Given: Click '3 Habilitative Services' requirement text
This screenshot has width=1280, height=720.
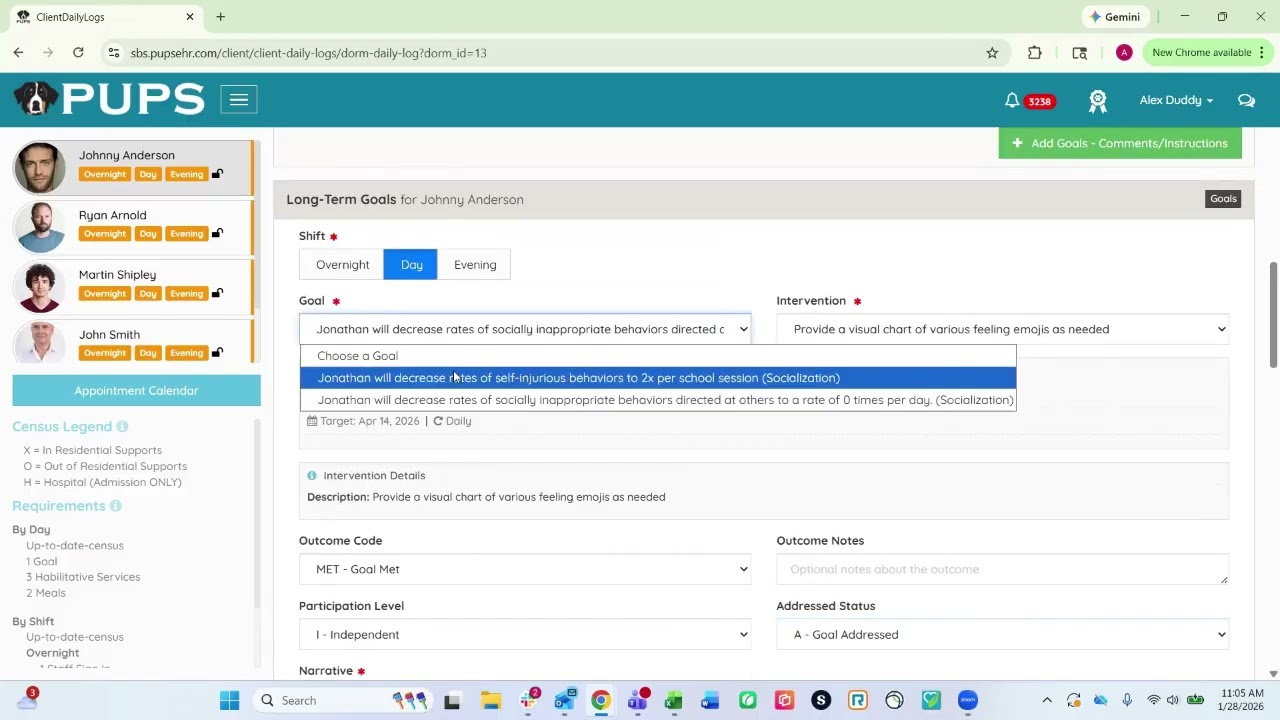Looking at the screenshot, I should click(x=83, y=577).
